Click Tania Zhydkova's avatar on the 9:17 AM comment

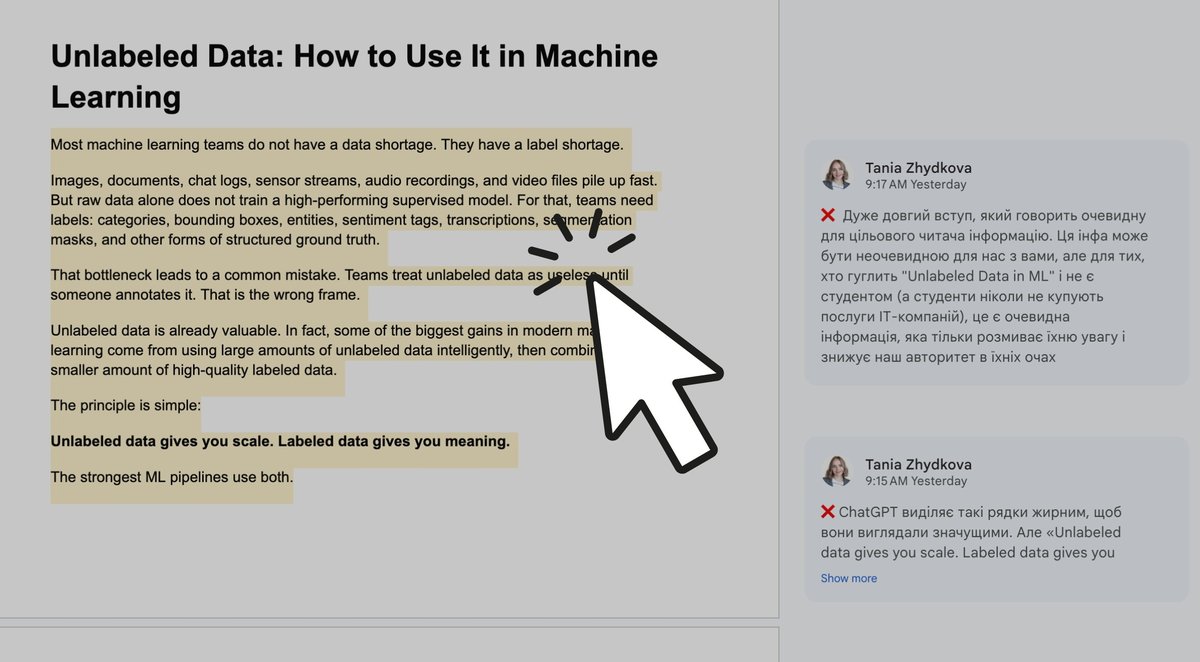pos(836,174)
